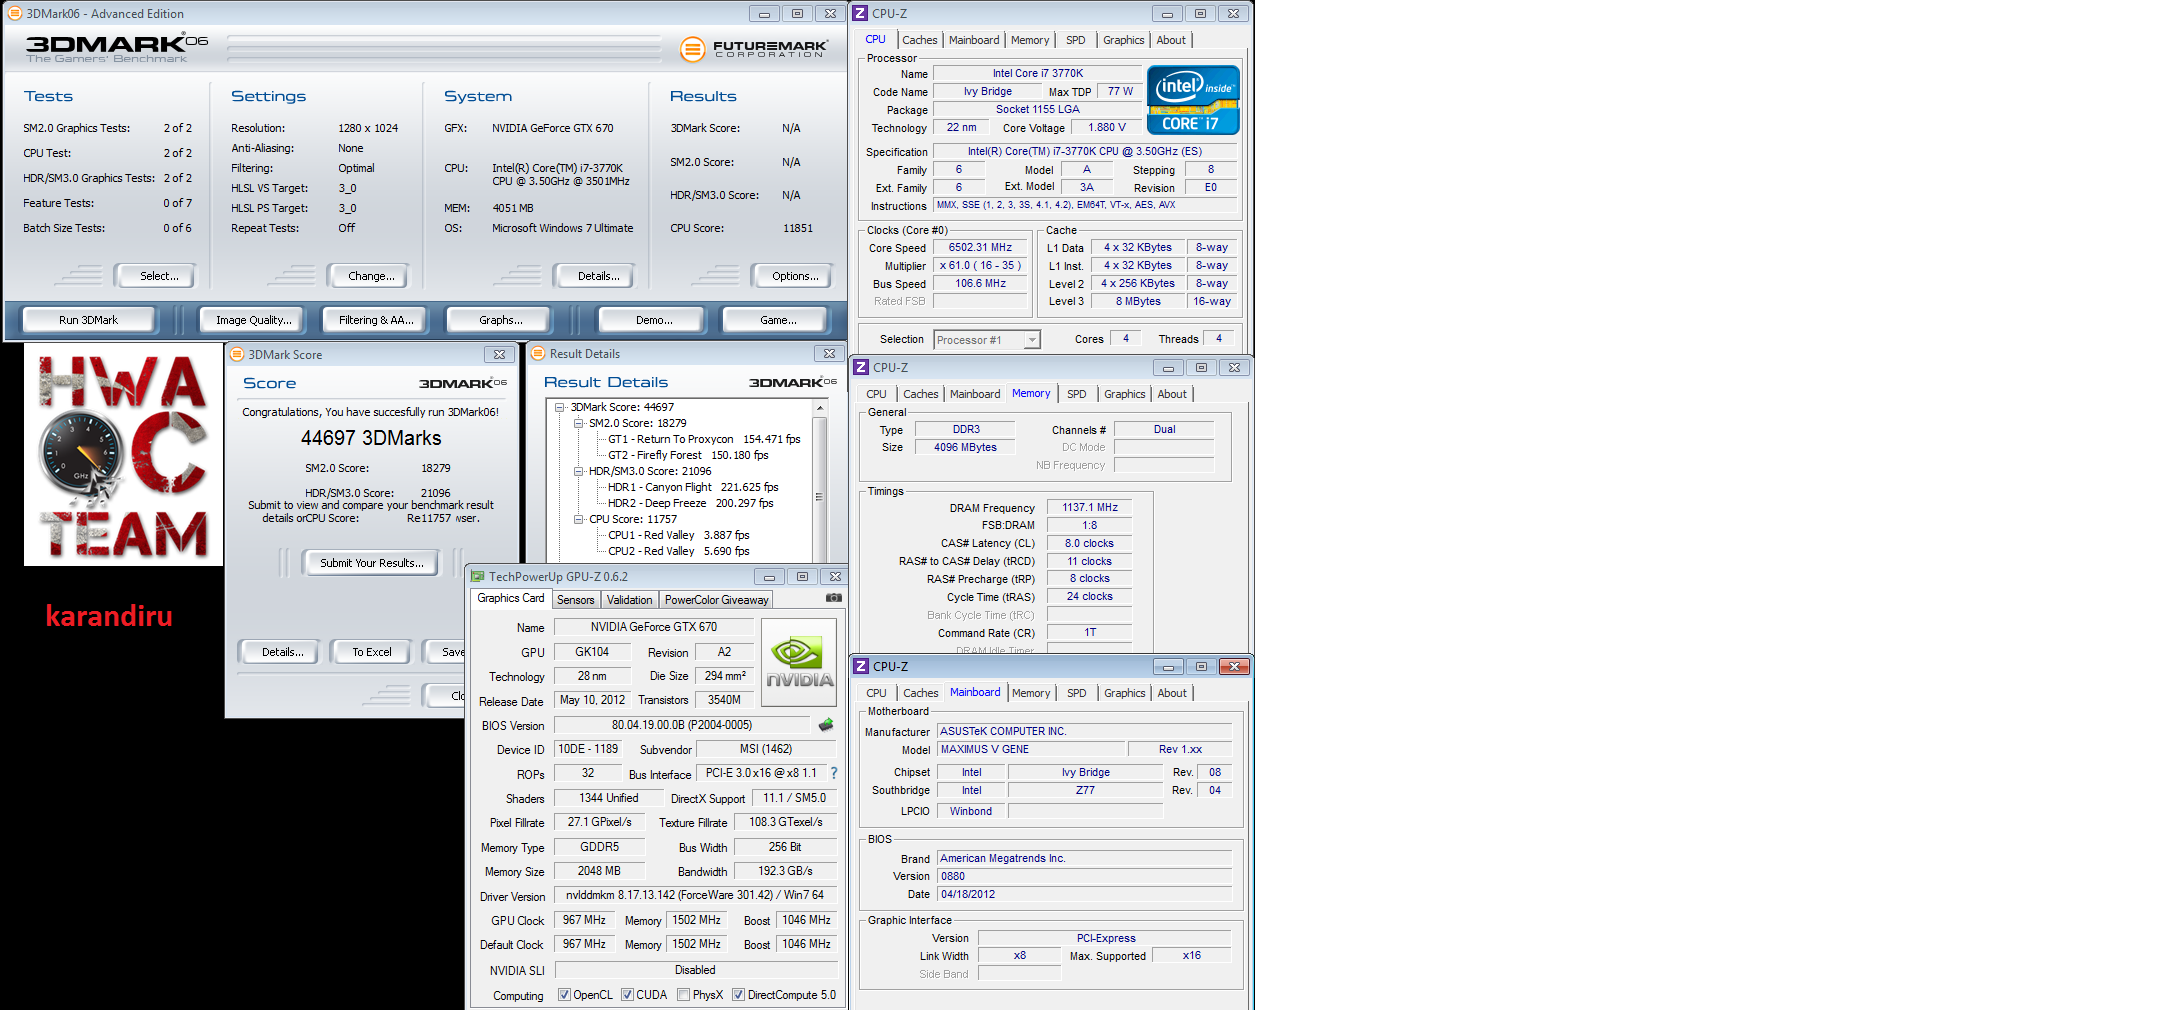Open About tab in top CPU-Z window

pyautogui.click(x=1171, y=40)
